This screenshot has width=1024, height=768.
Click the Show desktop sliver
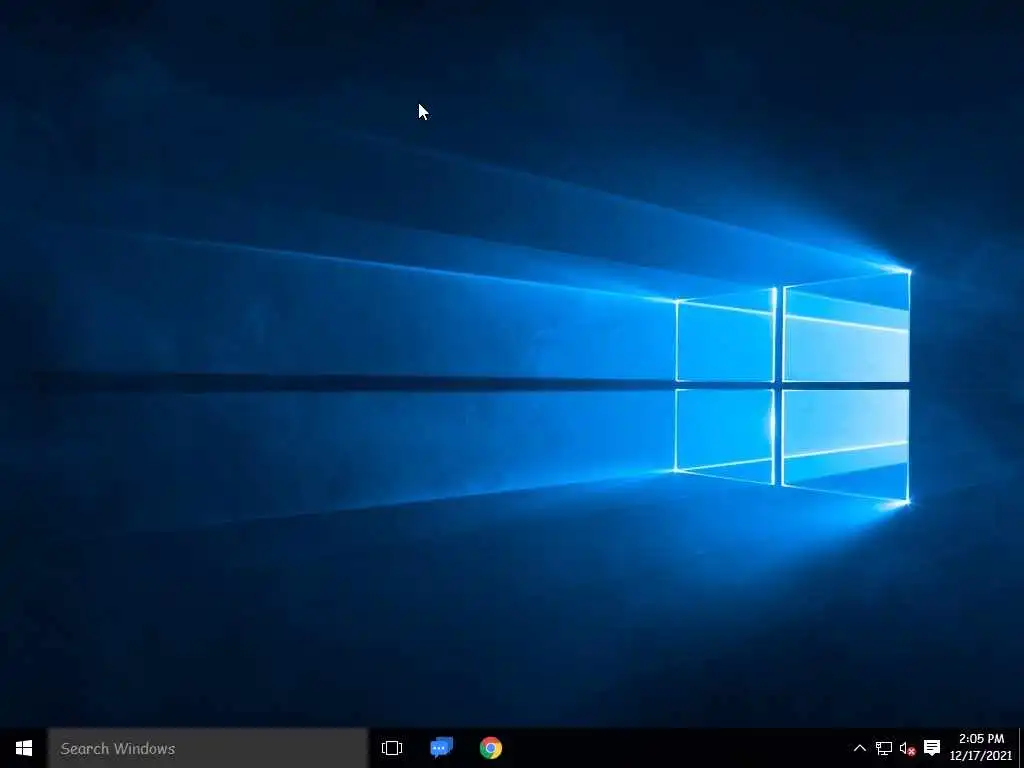[x=1021, y=748]
